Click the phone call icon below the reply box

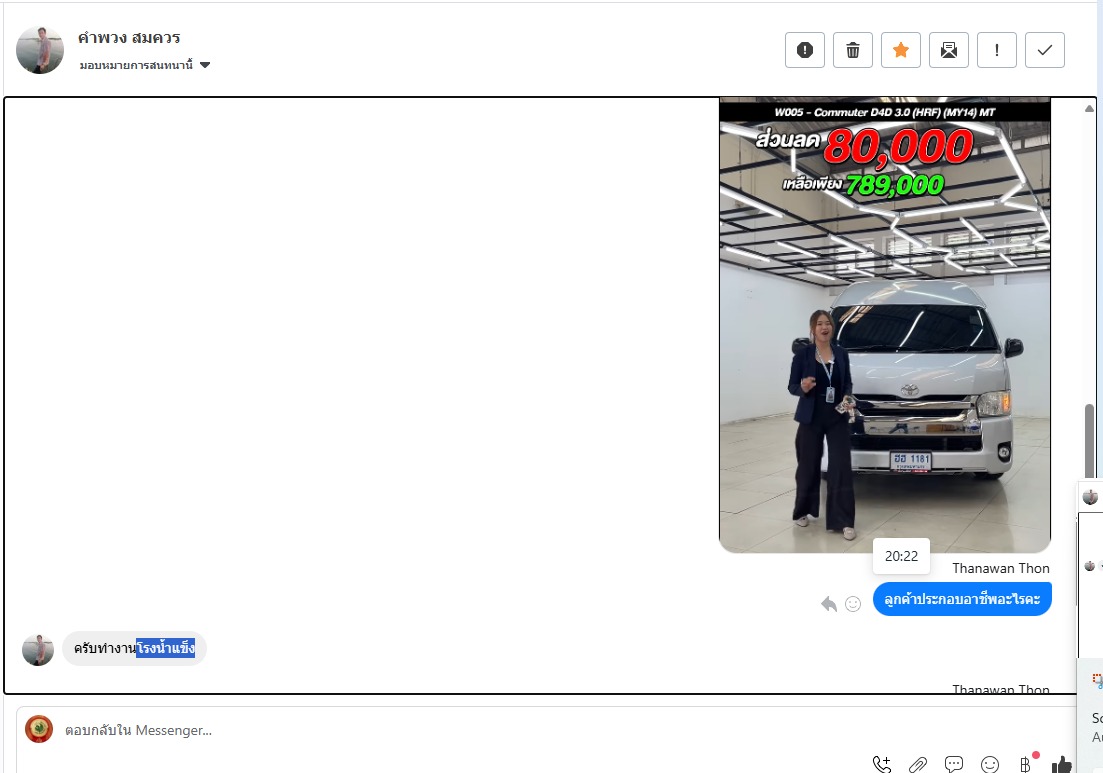click(881, 764)
